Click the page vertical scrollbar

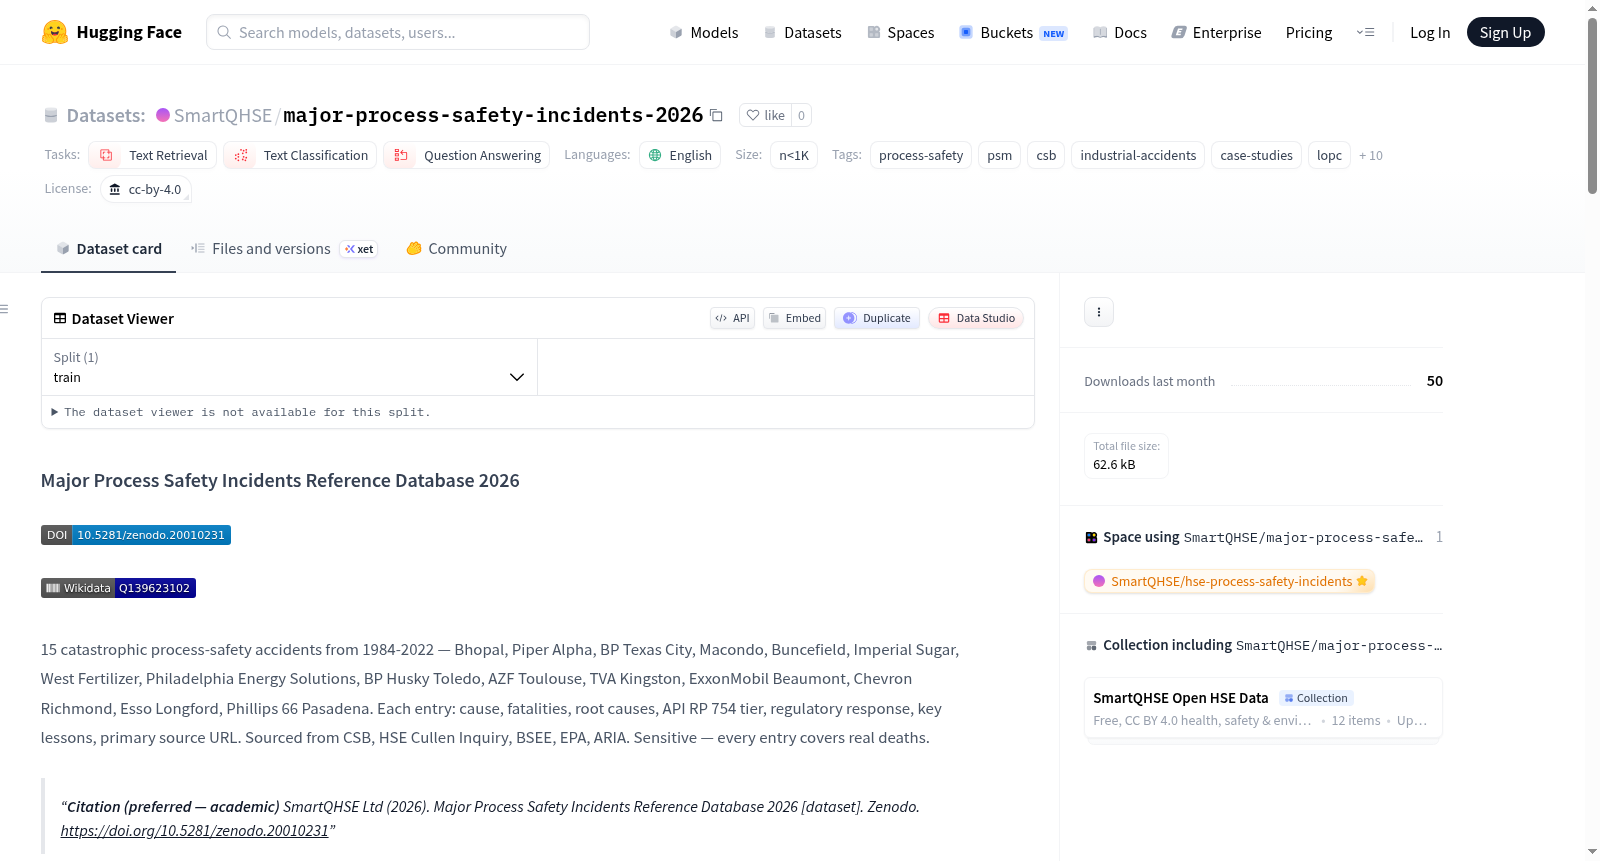pos(1592,105)
